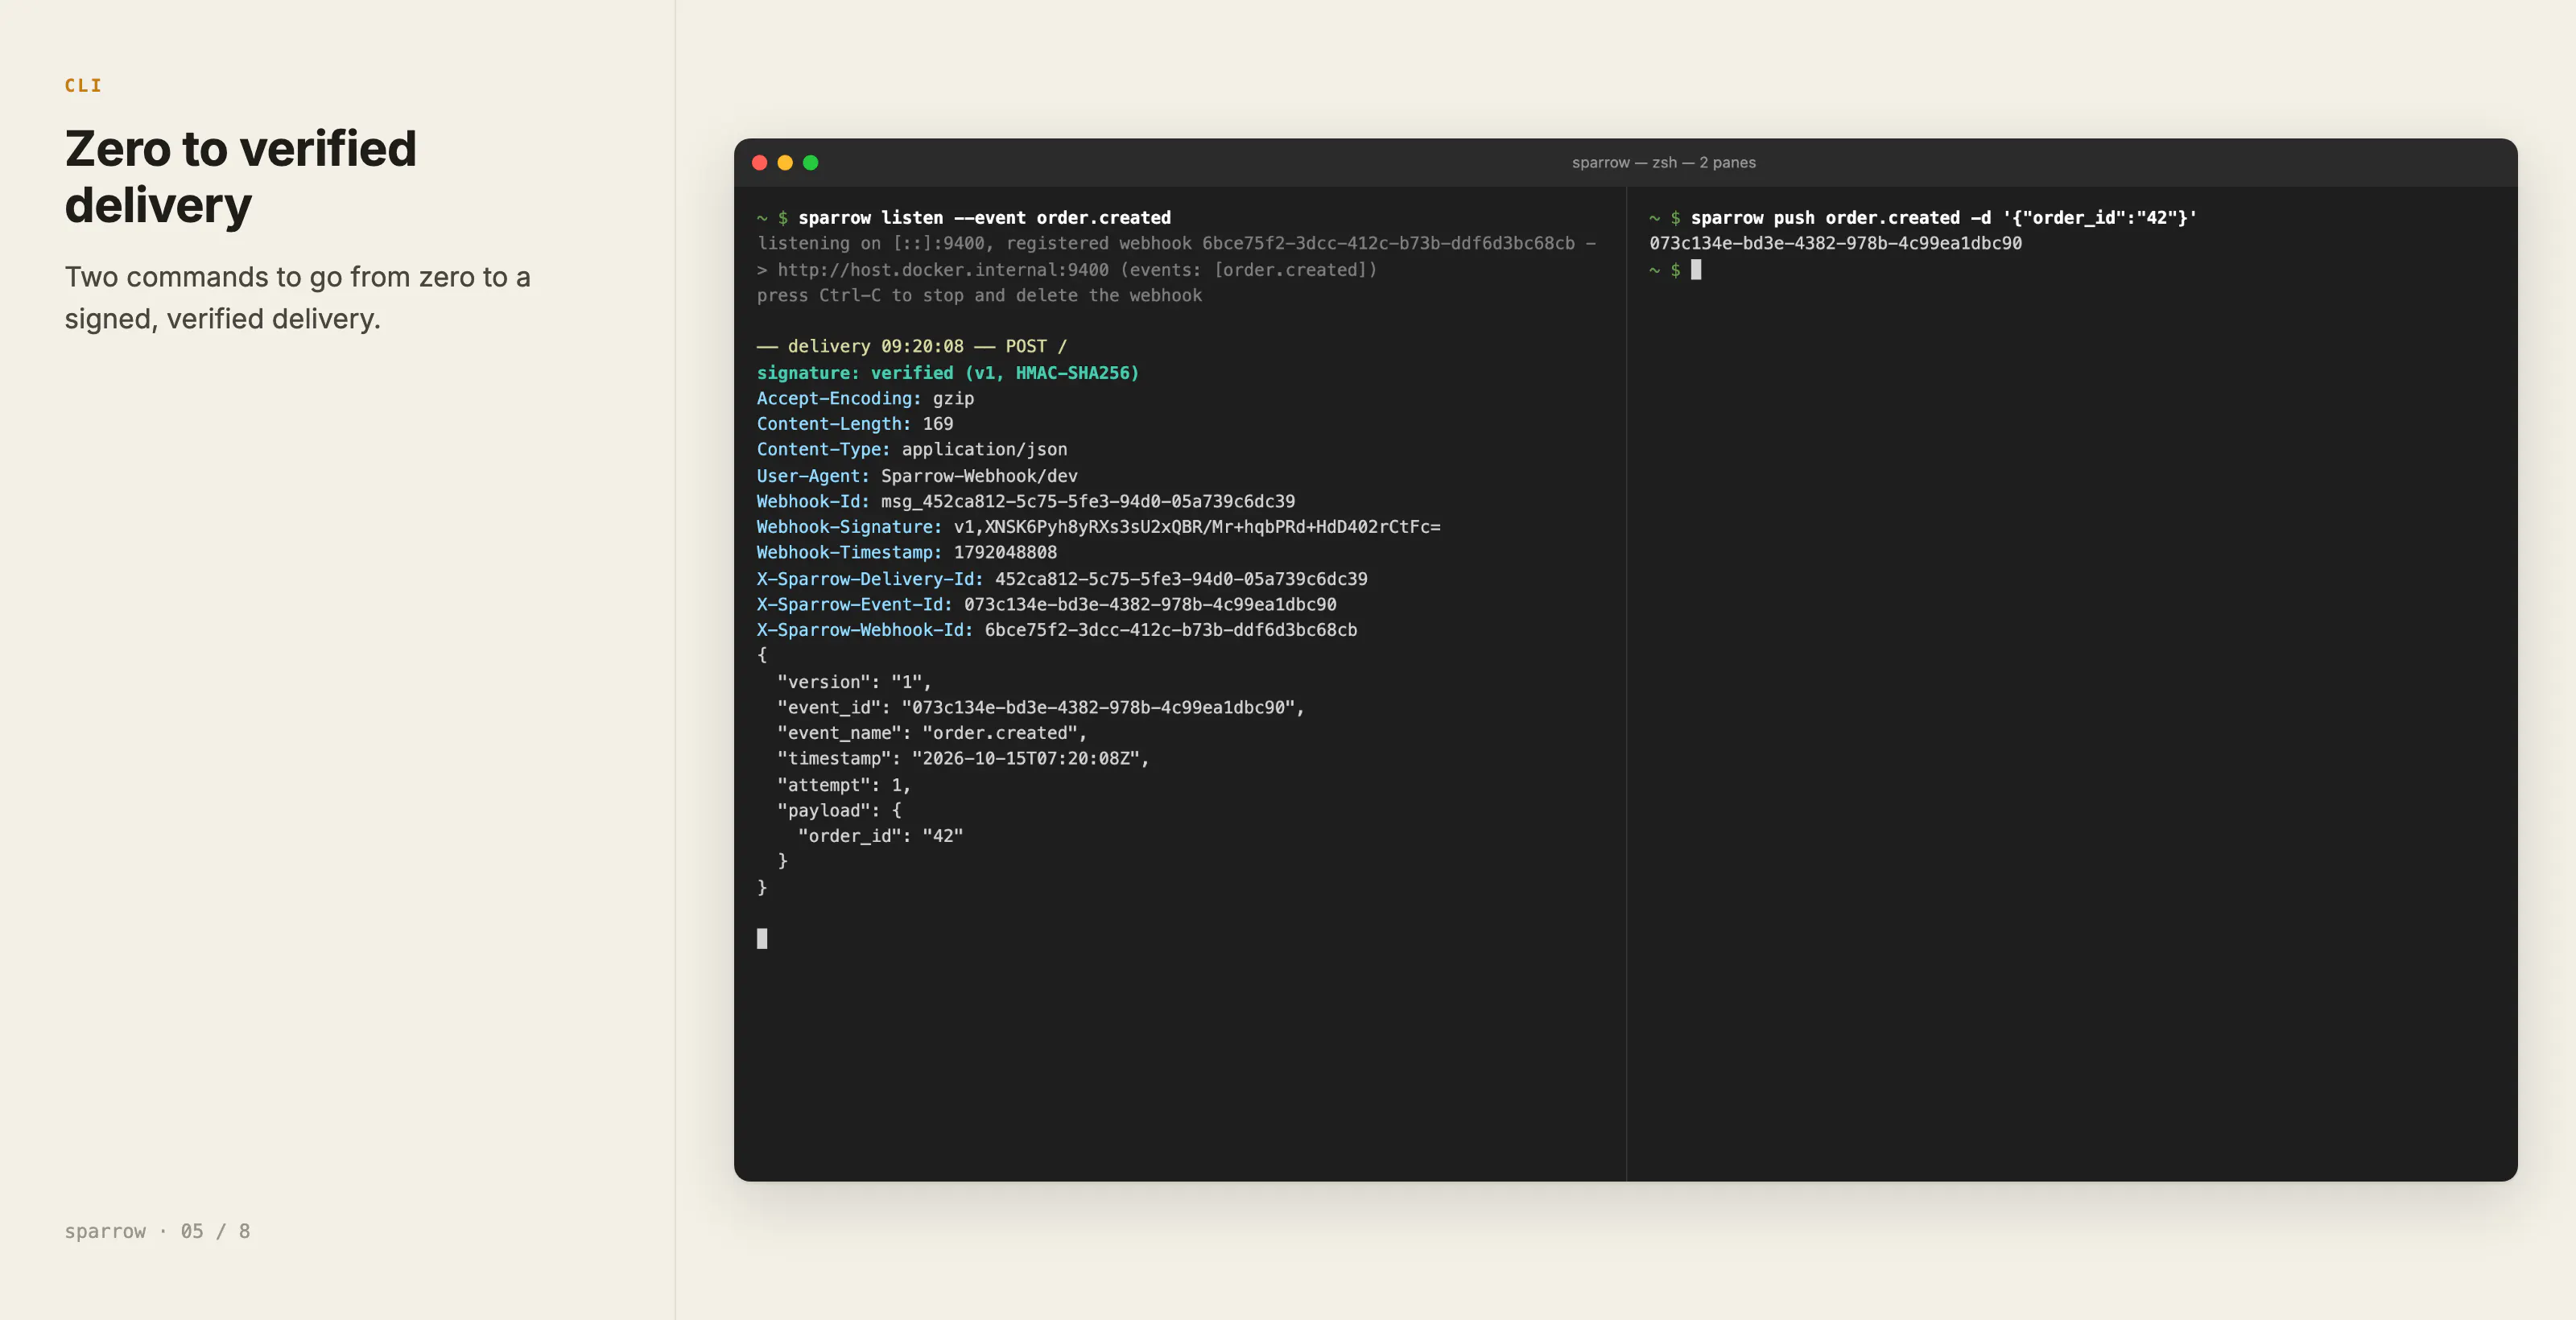Click 'press Ctrl-C to stop and delete the webhook'
Viewport: 2576px width, 1320px height.
coord(979,296)
